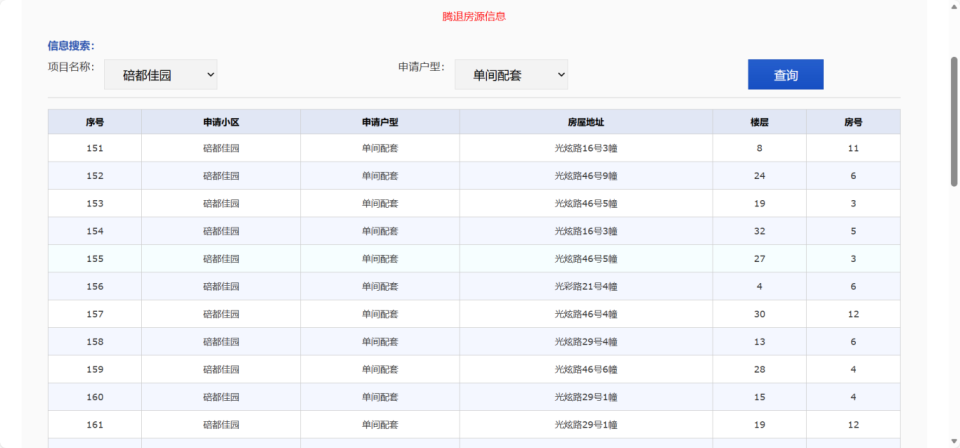Viewport: 960px width, 448px height.
Task: Click address 光炫路29号1幢 in row 161
Action: coord(586,425)
